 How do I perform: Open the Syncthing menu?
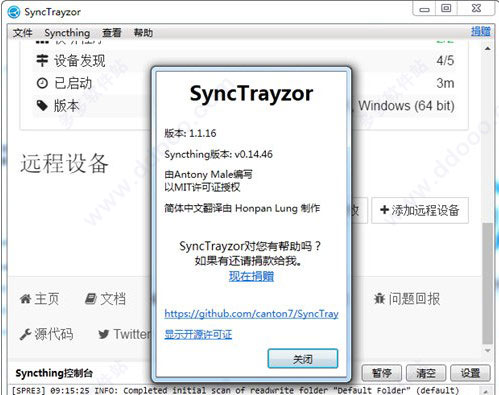[x=67, y=33]
